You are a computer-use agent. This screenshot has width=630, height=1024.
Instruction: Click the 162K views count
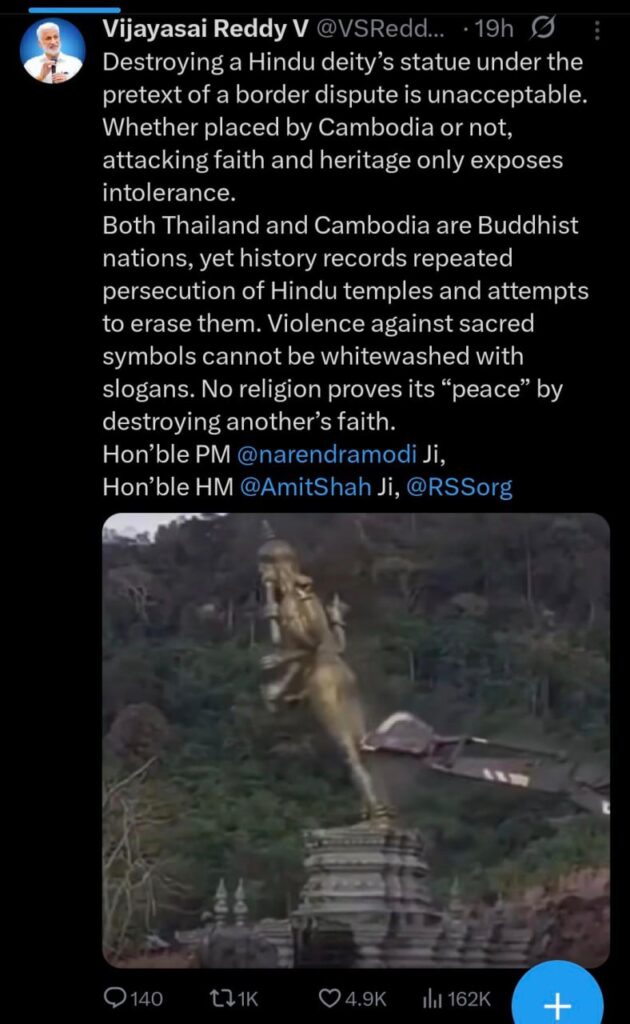tap(469, 999)
